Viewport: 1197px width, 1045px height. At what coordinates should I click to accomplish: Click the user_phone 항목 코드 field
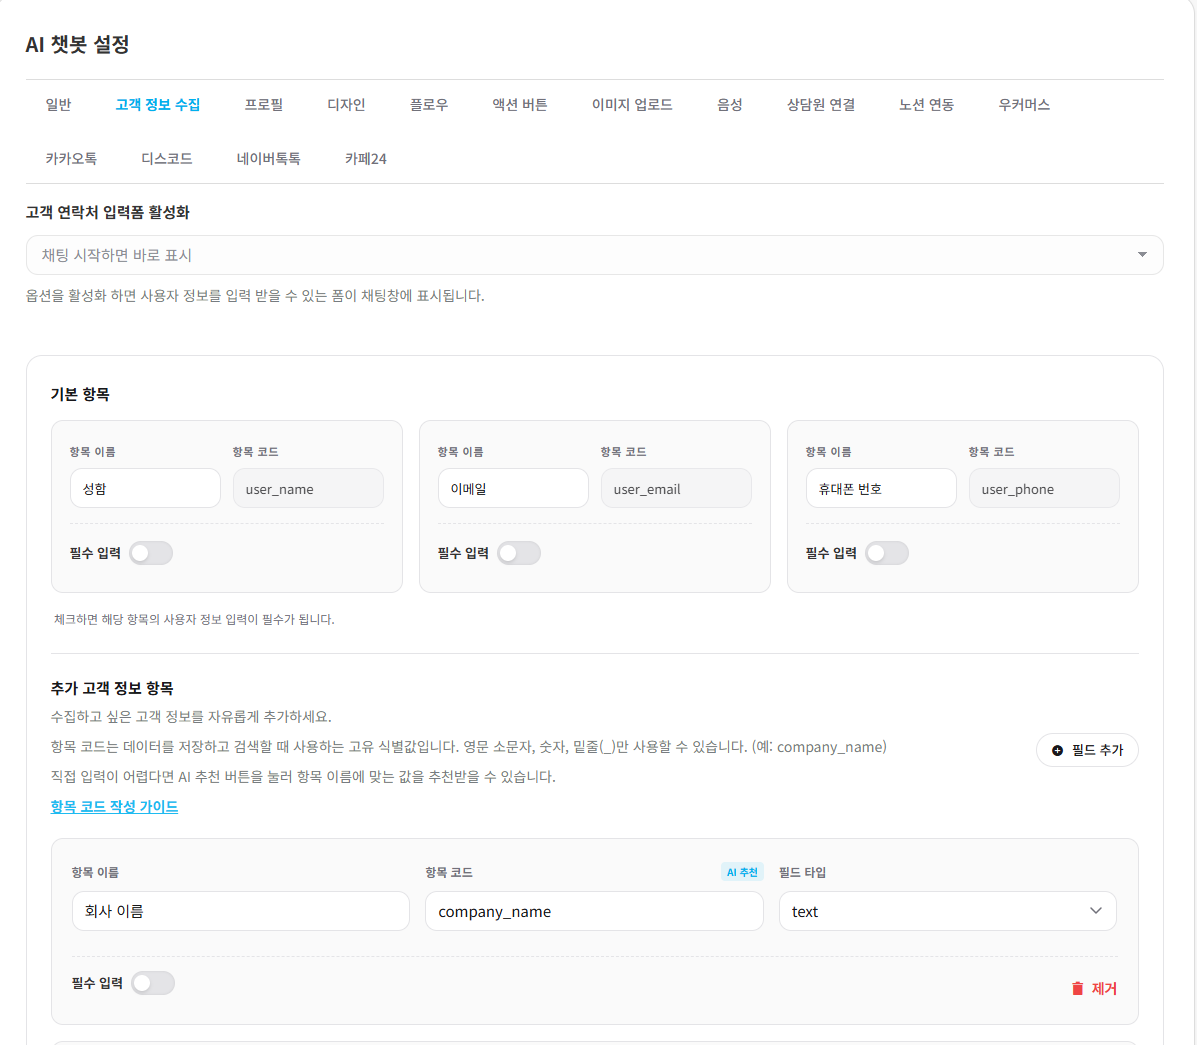tap(1044, 489)
